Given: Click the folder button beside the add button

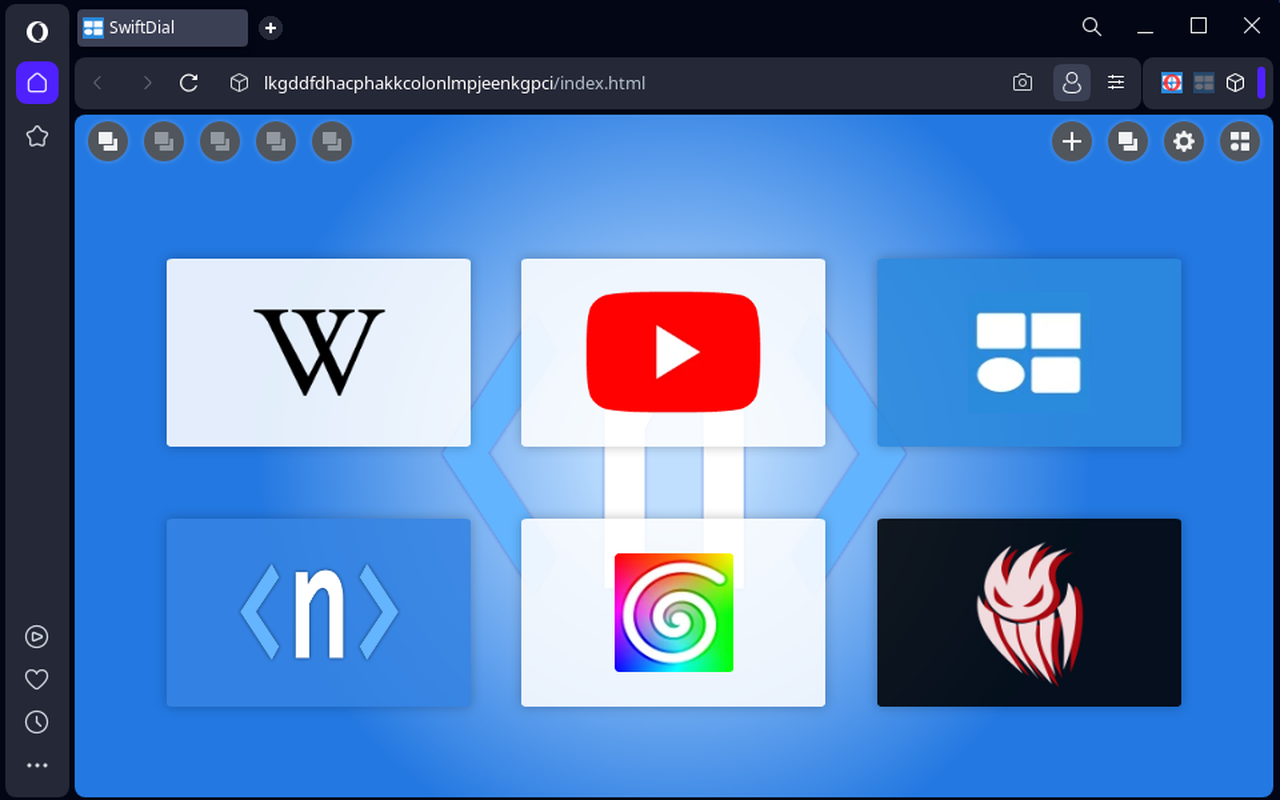Looking at the screenshot, I should tap(1128, 142).
